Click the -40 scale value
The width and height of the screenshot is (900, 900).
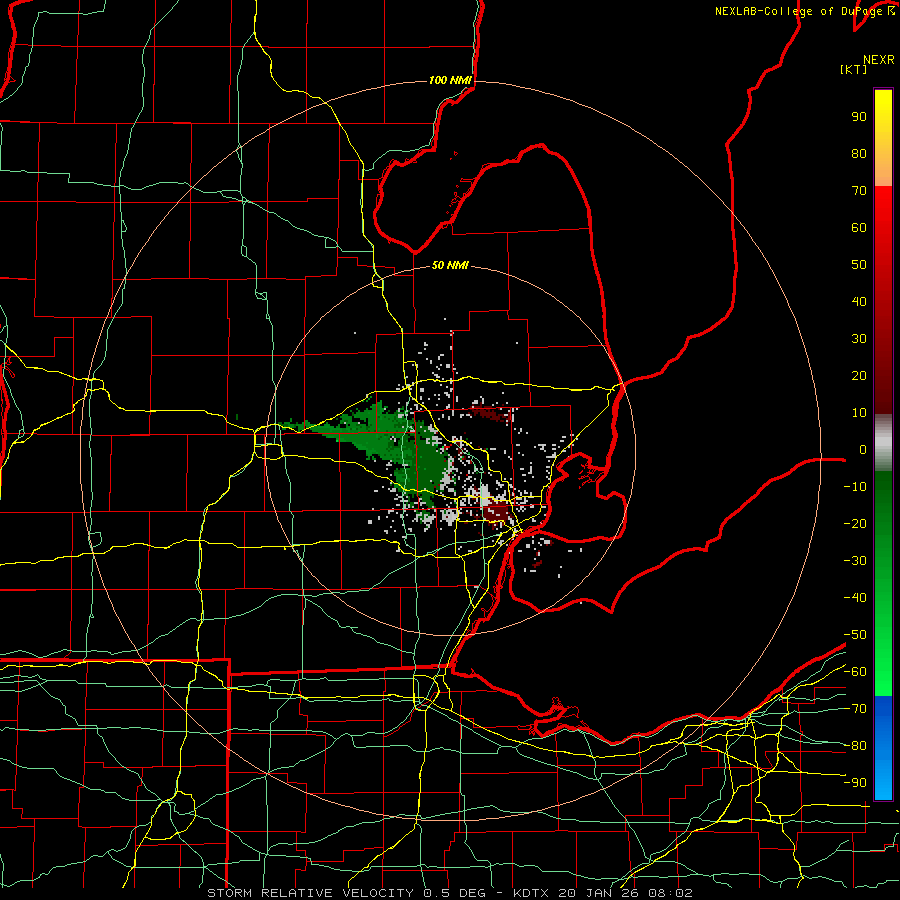855,598
